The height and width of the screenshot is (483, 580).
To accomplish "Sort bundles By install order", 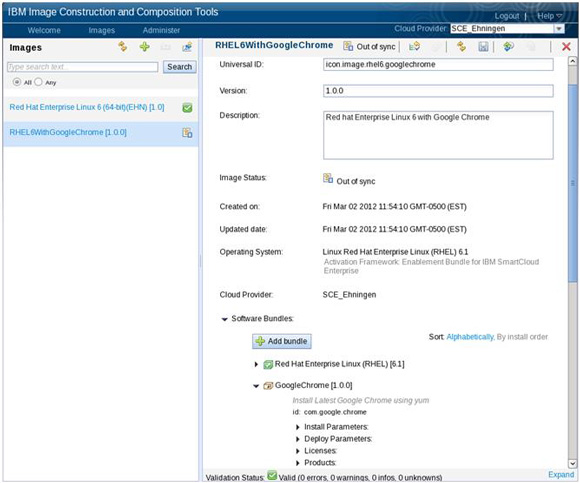I will tap(522, 337).
